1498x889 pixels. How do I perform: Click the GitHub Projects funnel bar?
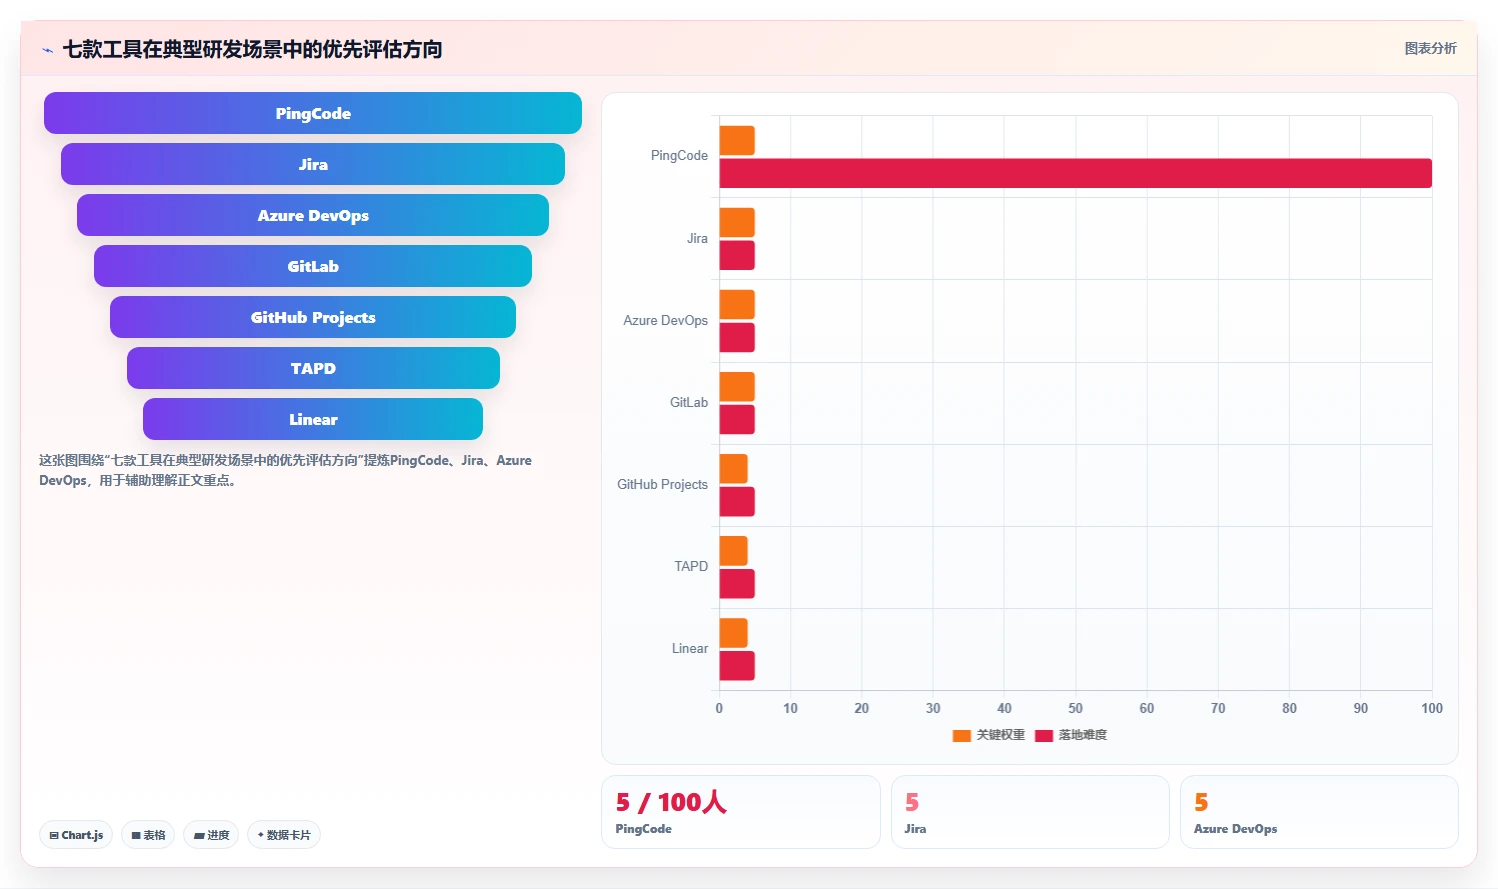point(313,317)
